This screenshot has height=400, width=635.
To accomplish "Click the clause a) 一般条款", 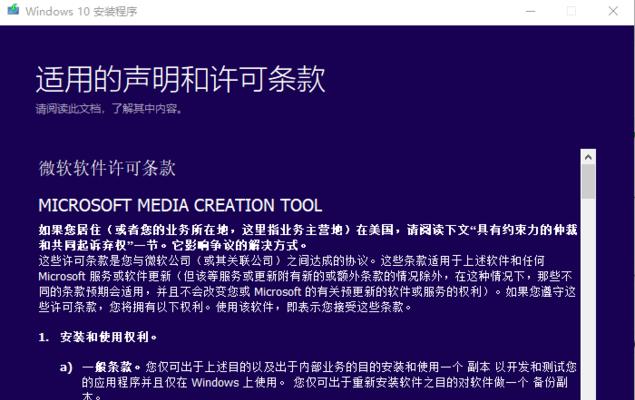I will 100,367.
